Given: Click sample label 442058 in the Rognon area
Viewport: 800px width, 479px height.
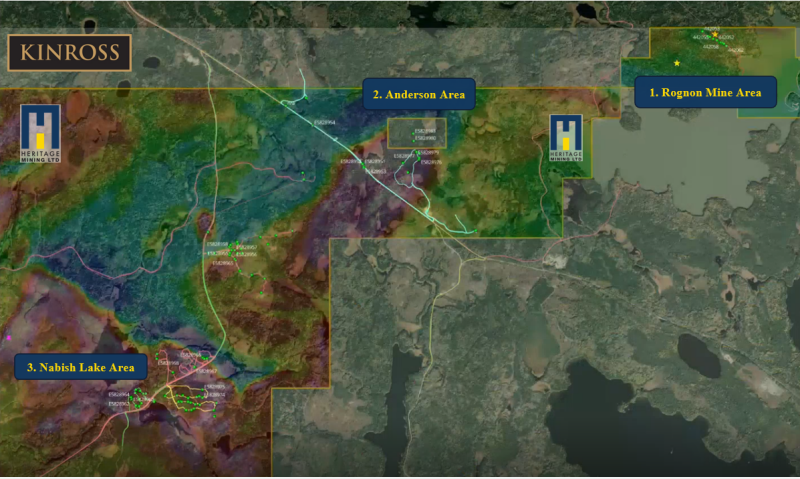Looking at the screenshot, I should click(711, 46).
